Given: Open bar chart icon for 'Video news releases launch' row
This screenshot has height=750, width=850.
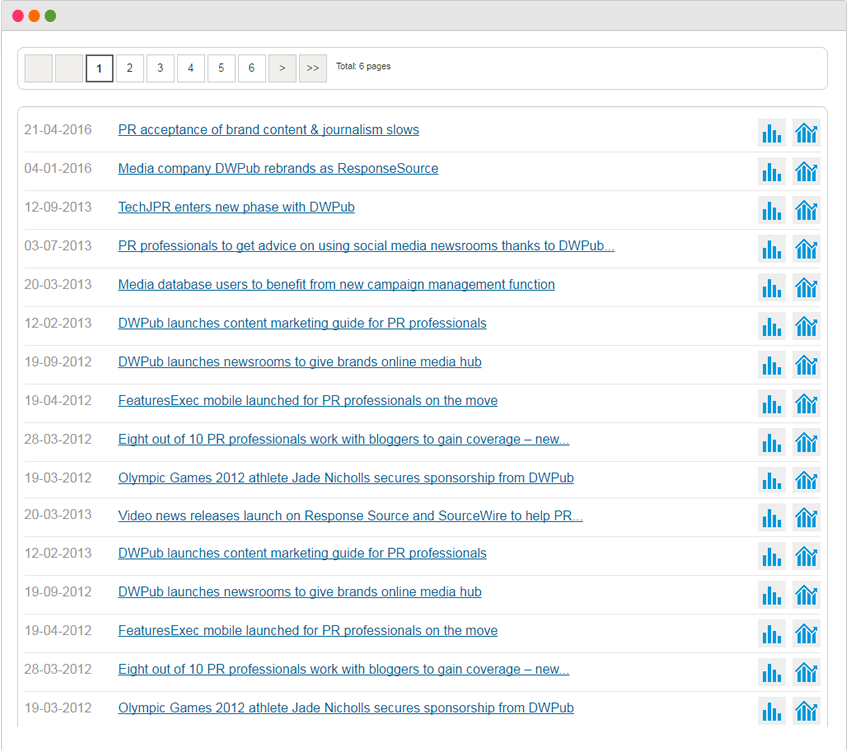Looking at the screenshot, I should pyautogui.click(x=771, y=518).
